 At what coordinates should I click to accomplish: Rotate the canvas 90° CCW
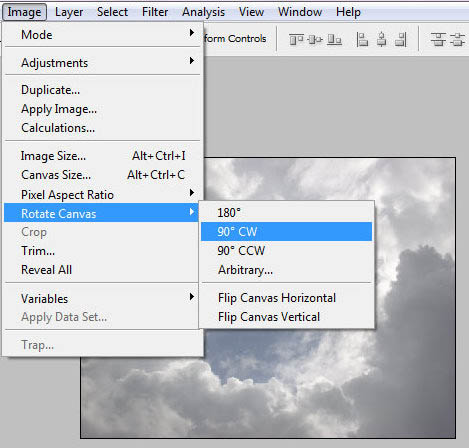pyautogui.click(x=287, y=251)
